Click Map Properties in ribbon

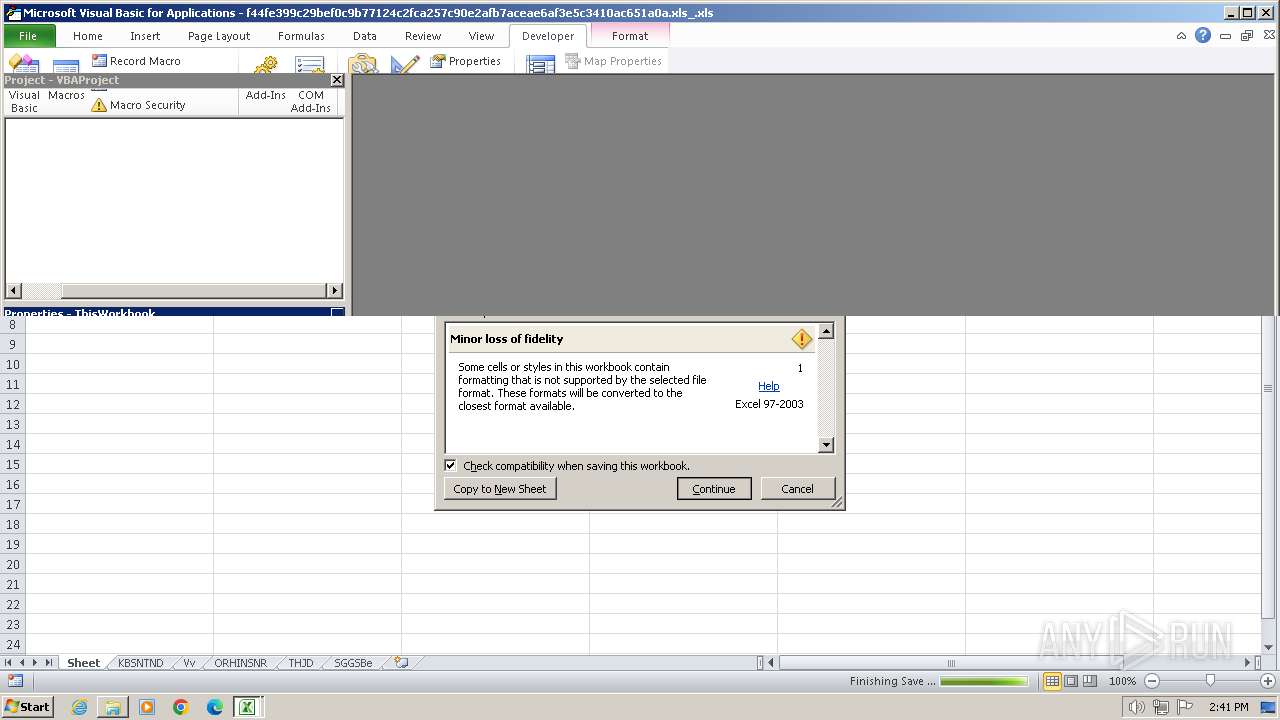click(x=613, y=61)
